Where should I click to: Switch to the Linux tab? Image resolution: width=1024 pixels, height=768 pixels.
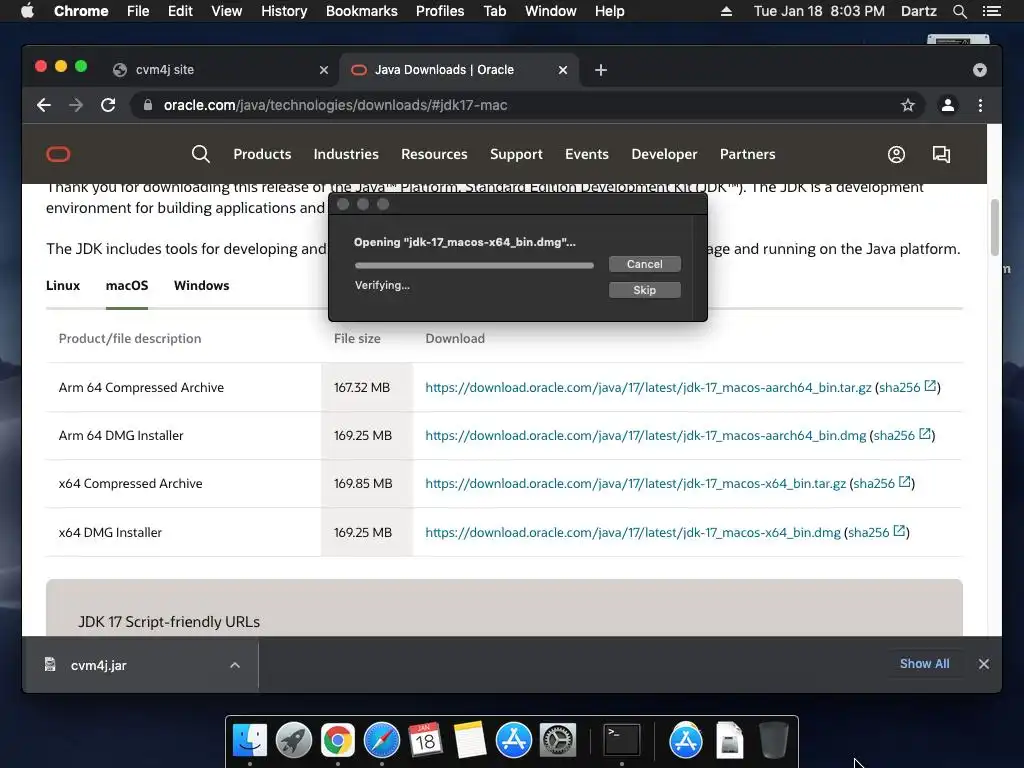pyautogui.click(x=63, y=285)
